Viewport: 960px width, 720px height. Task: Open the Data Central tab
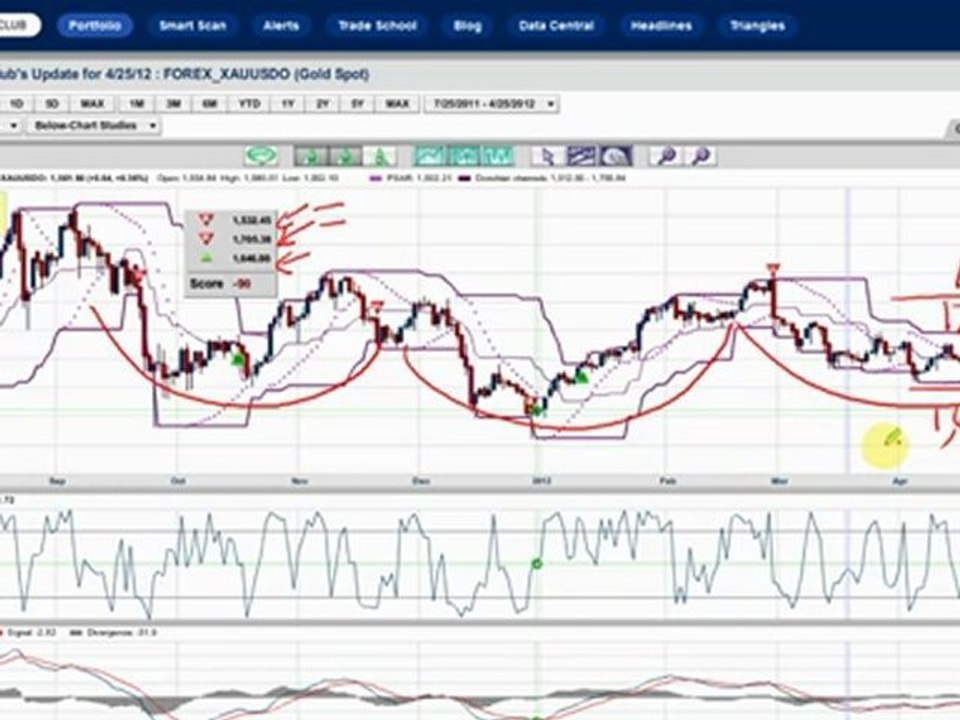pyautogui.click(x=556, y=26)
